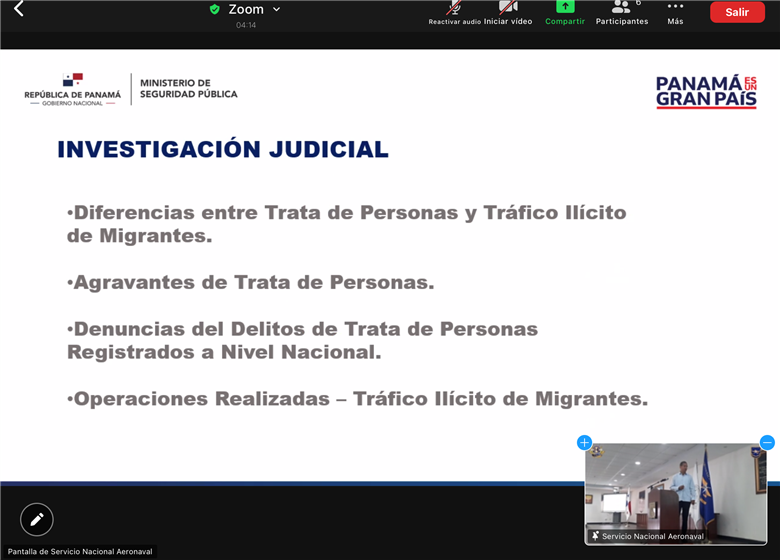Screen dimensions: 780x560
Task: Open the Participantes panel
Action: point(622,13)
